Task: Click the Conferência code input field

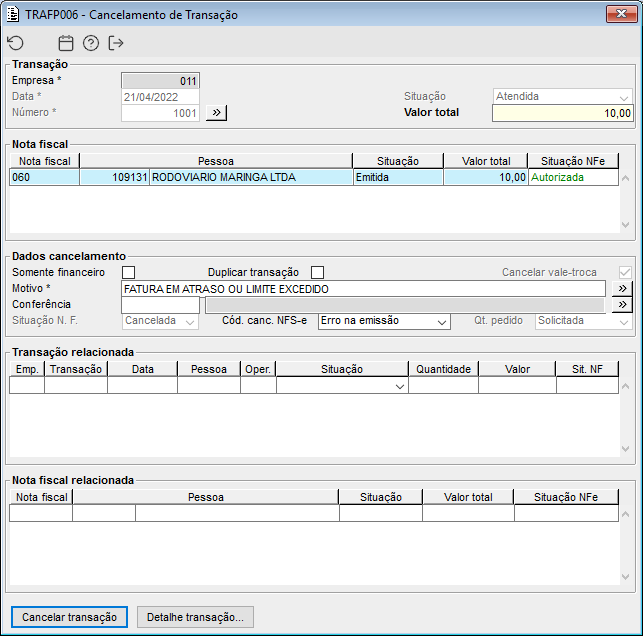Action: tap(160, 305)
